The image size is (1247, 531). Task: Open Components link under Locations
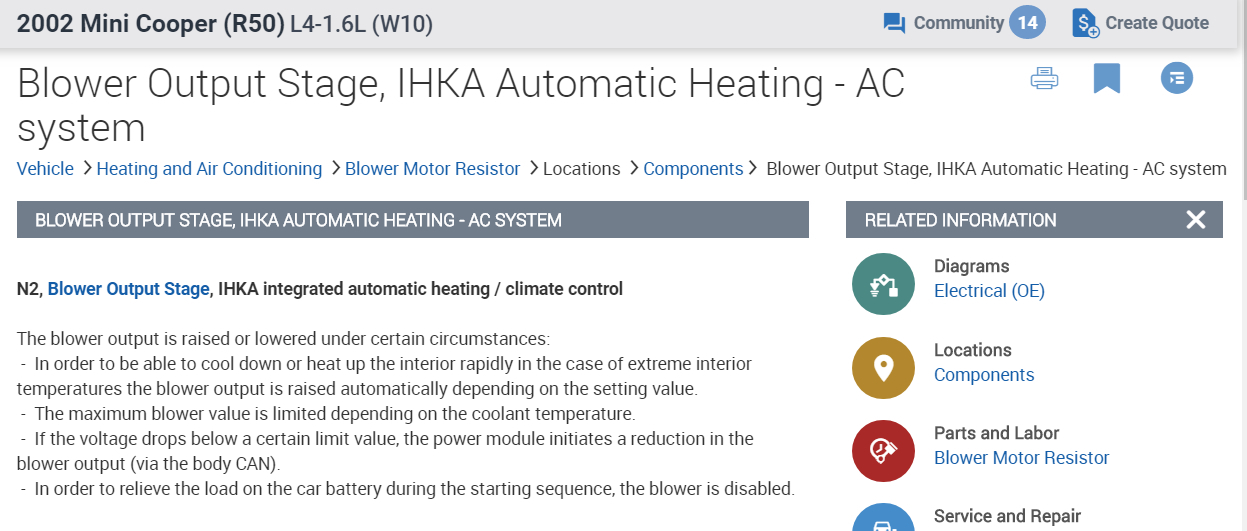(x=984, y=375)
